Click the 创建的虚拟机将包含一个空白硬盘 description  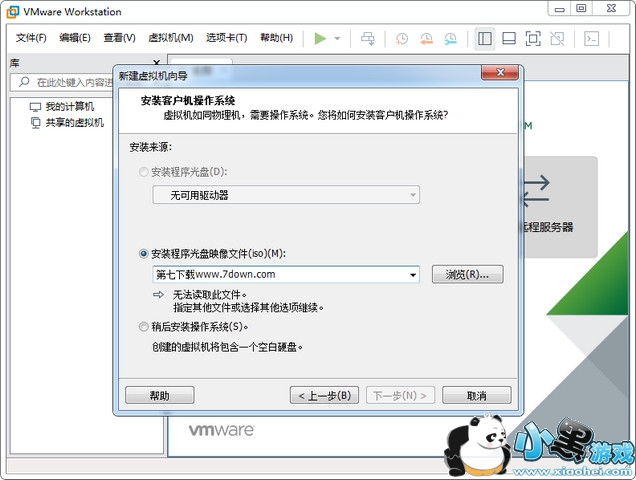(227, 347)
